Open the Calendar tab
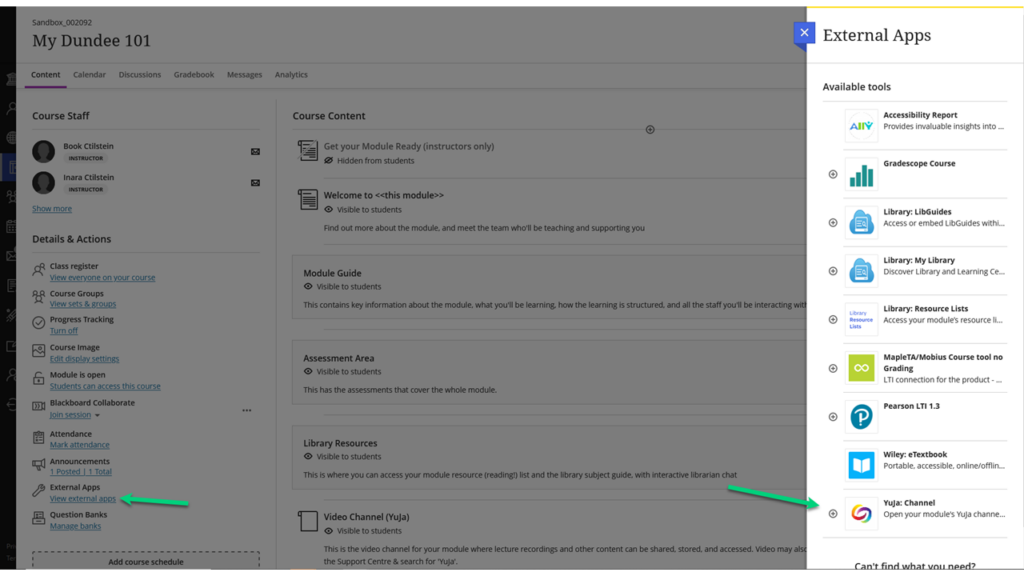 [89, 74]
